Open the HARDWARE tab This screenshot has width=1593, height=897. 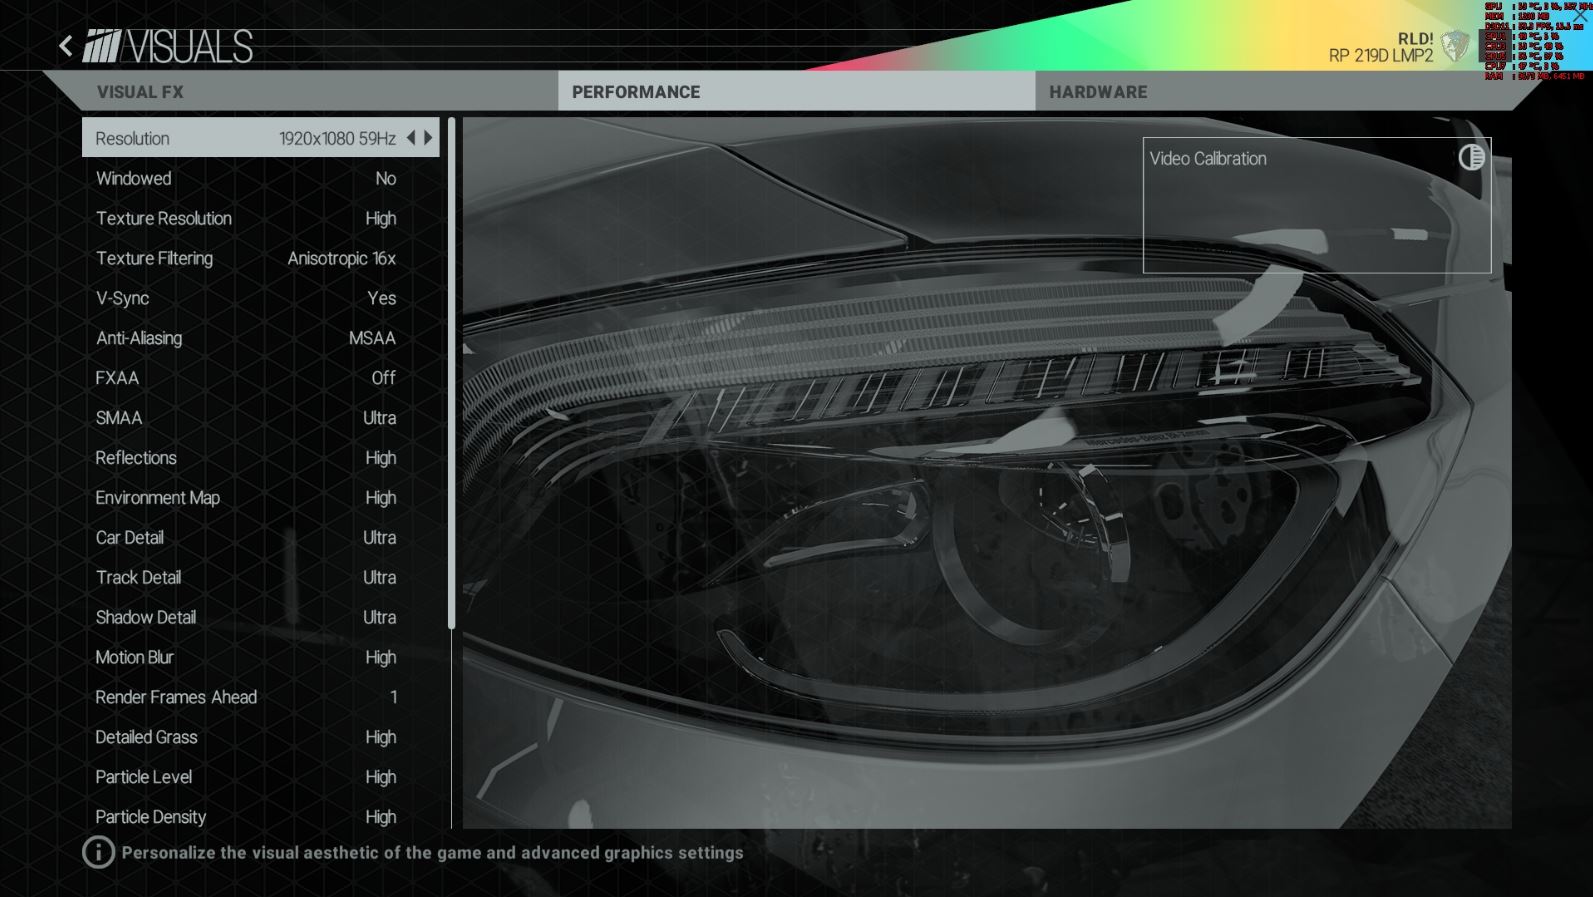1098,92
